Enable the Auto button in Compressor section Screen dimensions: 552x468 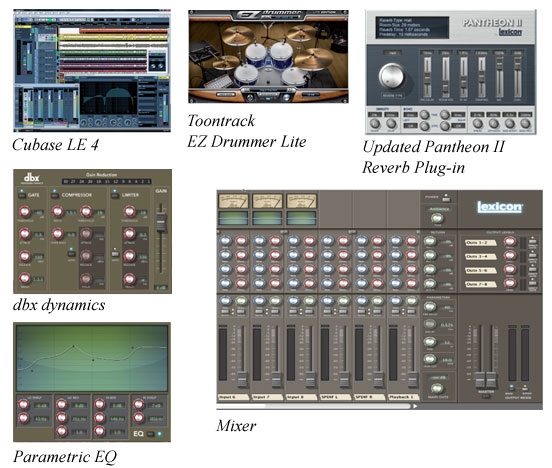[71, 253]
